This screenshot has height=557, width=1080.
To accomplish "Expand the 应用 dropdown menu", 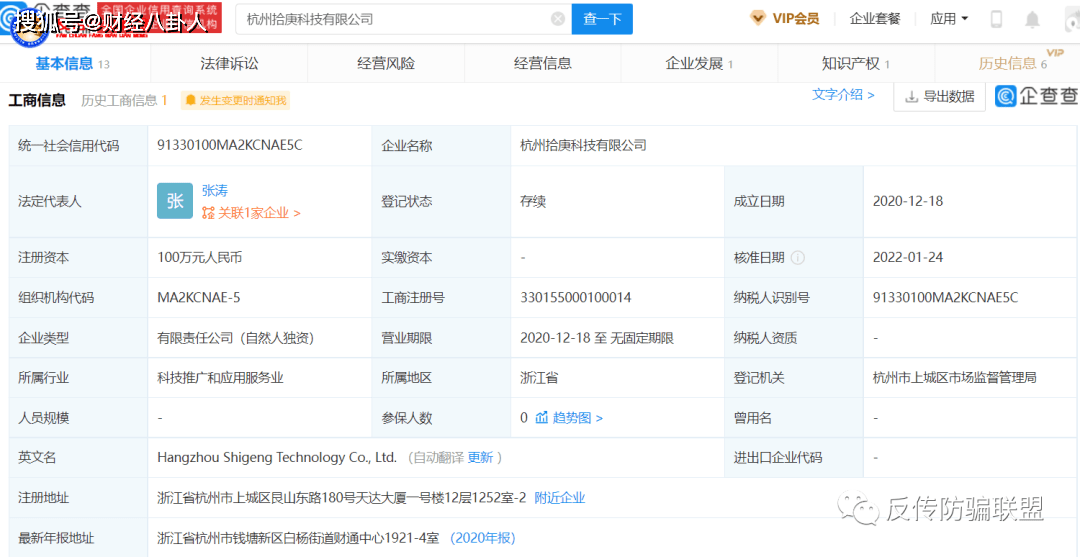I will pyautogui.click(x=948, y=19).
